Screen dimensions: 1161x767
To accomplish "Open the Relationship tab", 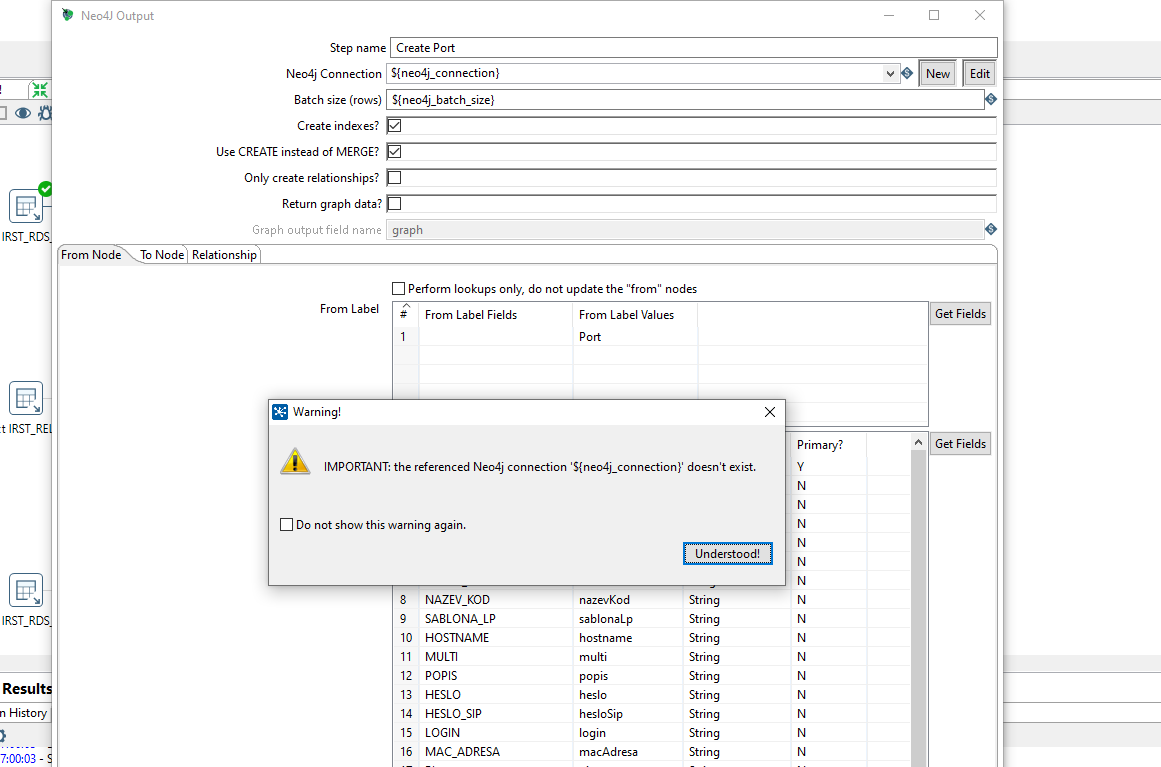I will (223, 254).
